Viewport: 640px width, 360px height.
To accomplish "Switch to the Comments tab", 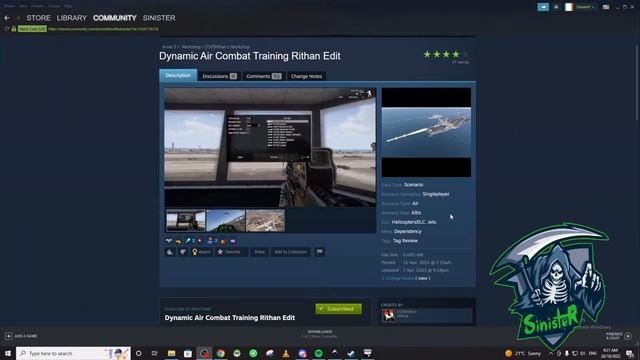I will pos(263,76).
